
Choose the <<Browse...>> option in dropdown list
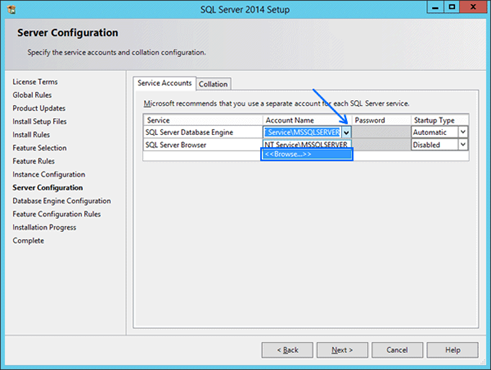click(307, 154)
